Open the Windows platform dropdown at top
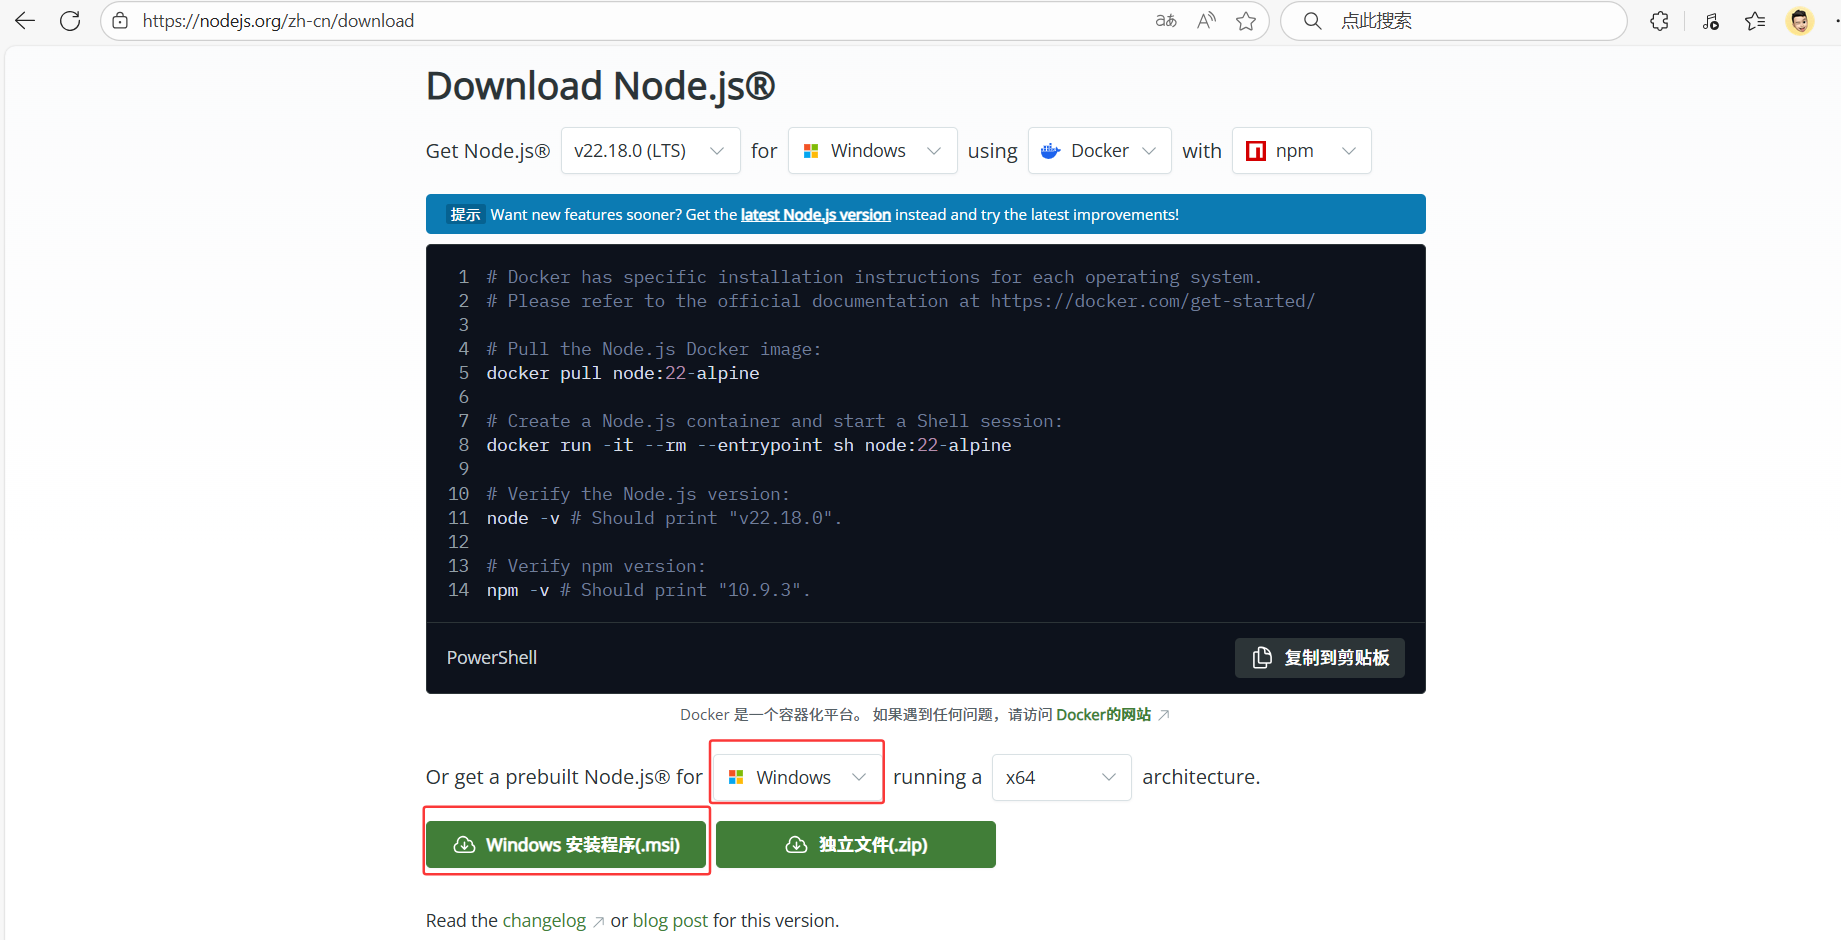Viewport: 1841px width, 940px height. click(872, 151)
